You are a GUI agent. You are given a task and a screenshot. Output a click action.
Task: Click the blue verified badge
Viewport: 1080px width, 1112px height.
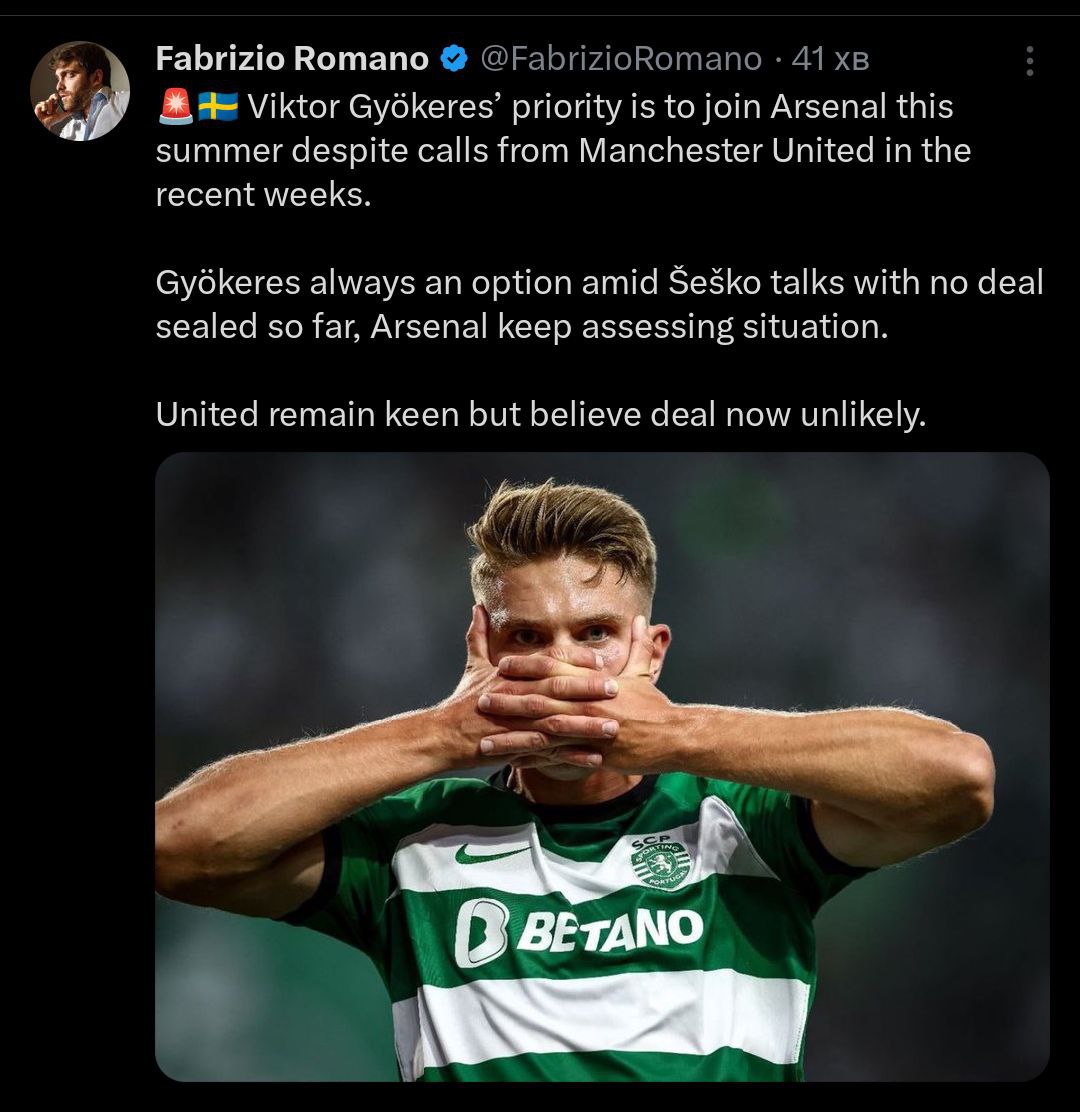pyautogui.click(x=454, y=60)
